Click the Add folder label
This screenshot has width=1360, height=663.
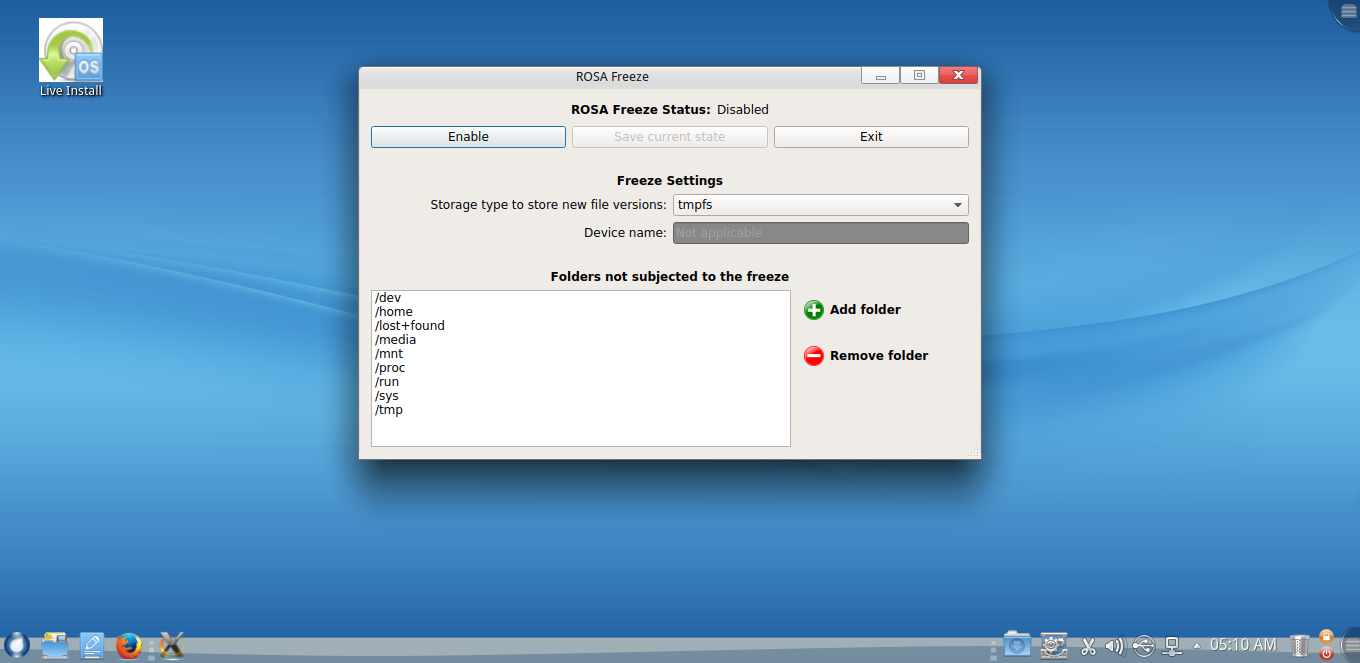pyautogui.click(x=865, y=310)
